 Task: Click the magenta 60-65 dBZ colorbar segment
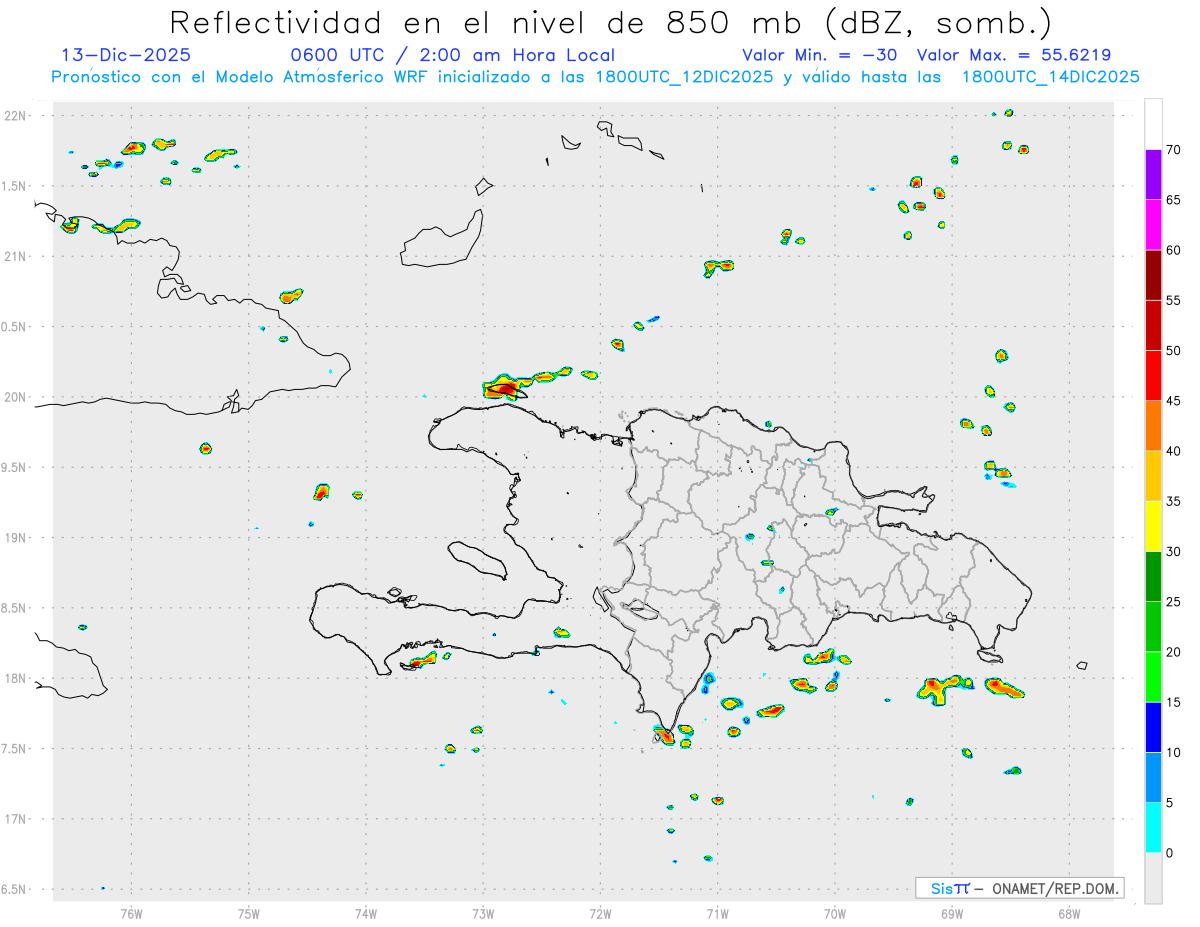[x=1153, y=224]
